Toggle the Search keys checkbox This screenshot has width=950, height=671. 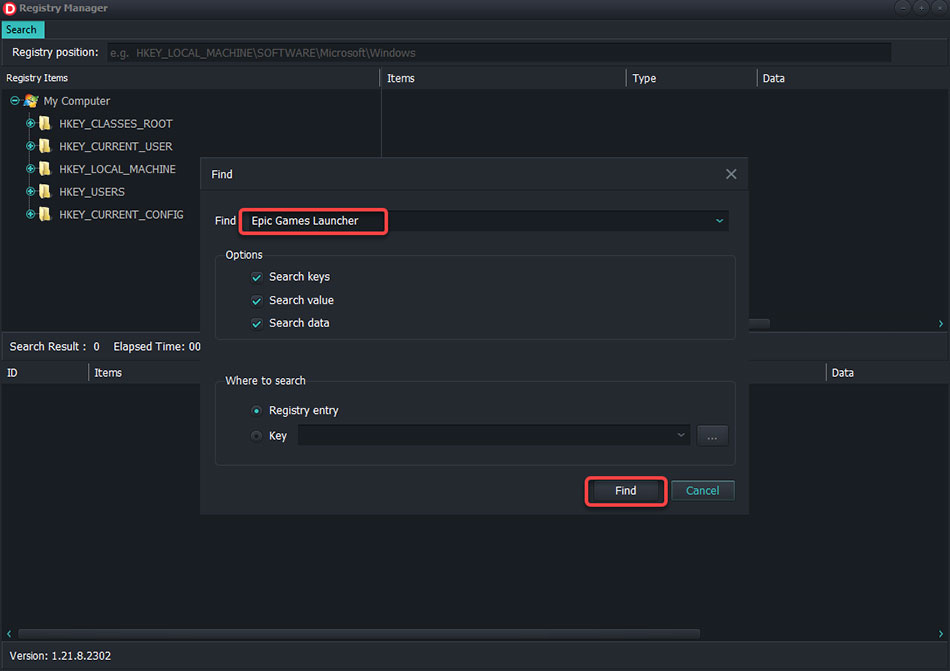[x=256, y=277]
